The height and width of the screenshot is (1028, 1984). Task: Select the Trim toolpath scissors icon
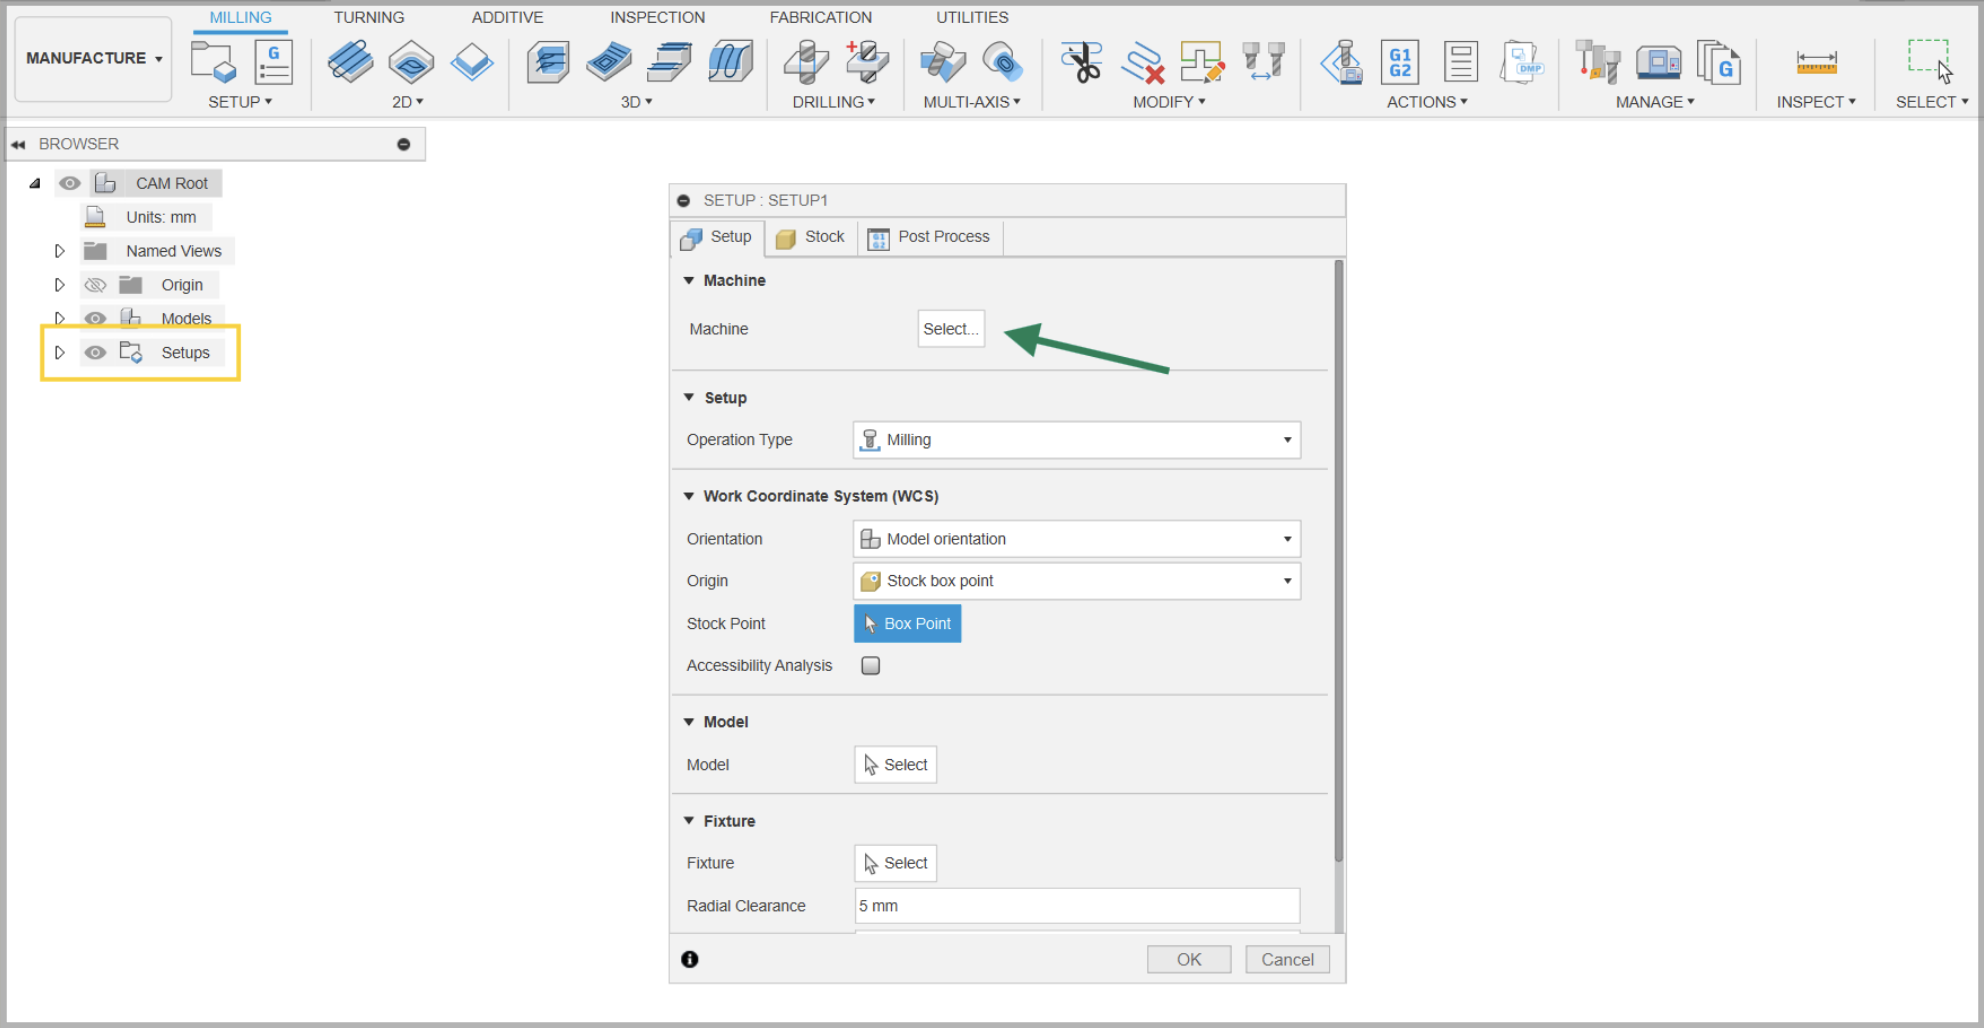click(x=1082, y=60)
